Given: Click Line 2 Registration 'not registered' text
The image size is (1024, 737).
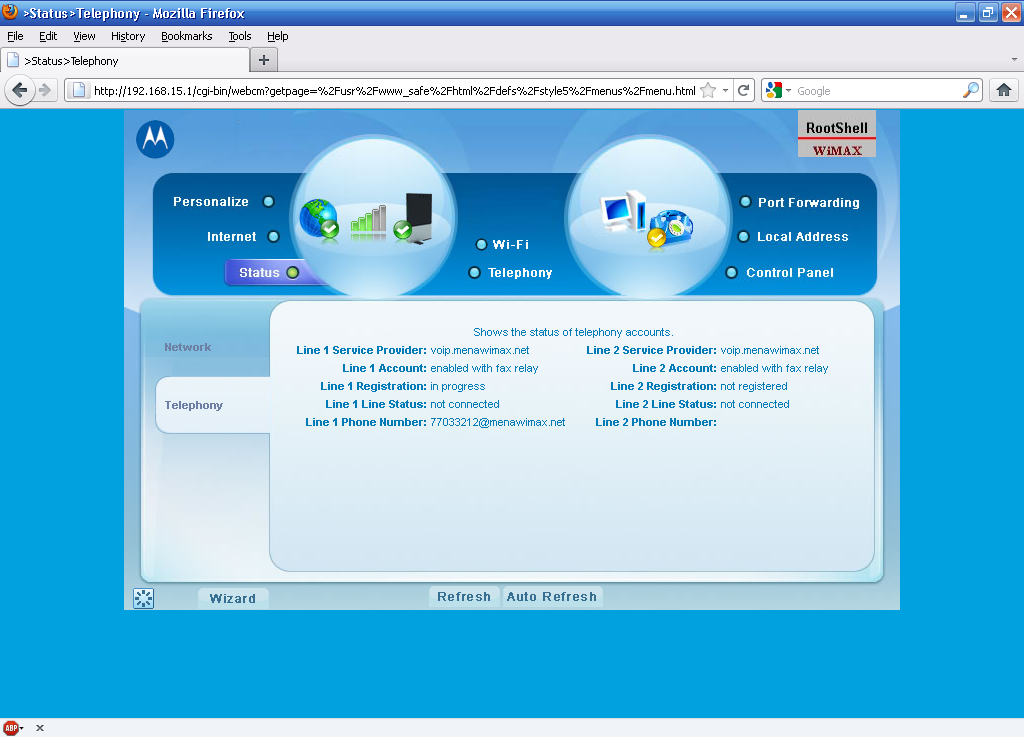Looking at the screenshot, I should pos(754,386).
